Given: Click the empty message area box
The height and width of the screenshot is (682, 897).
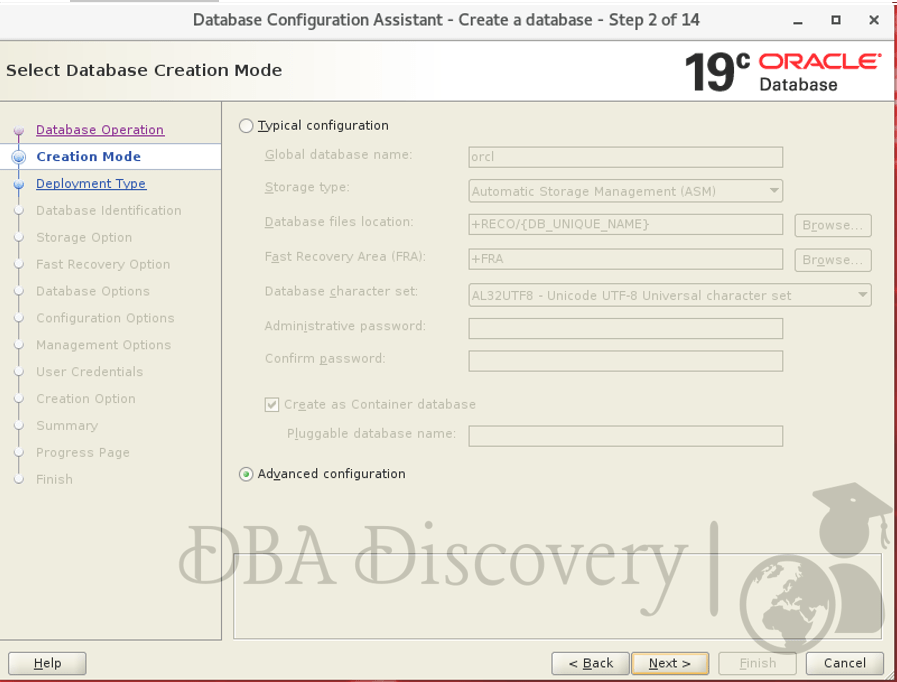Looking at the screenshot, I should pos(557,596).
